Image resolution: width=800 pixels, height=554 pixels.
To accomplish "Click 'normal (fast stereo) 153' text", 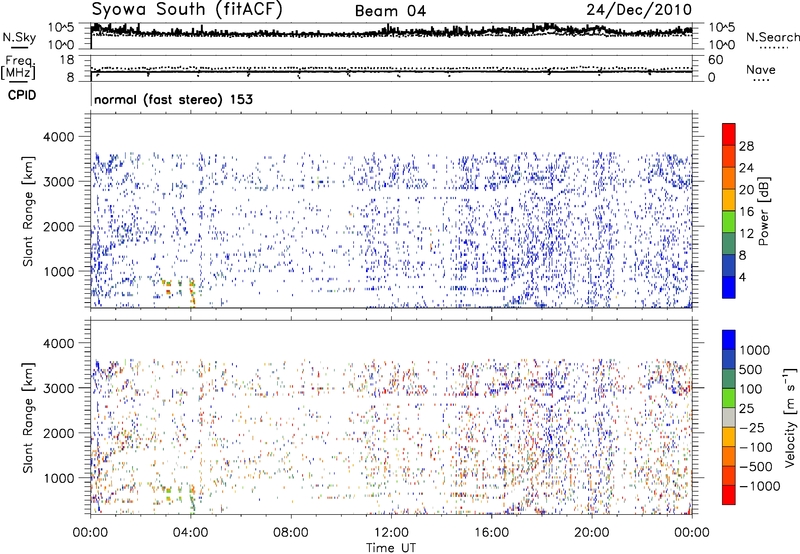I will [173, 99].
